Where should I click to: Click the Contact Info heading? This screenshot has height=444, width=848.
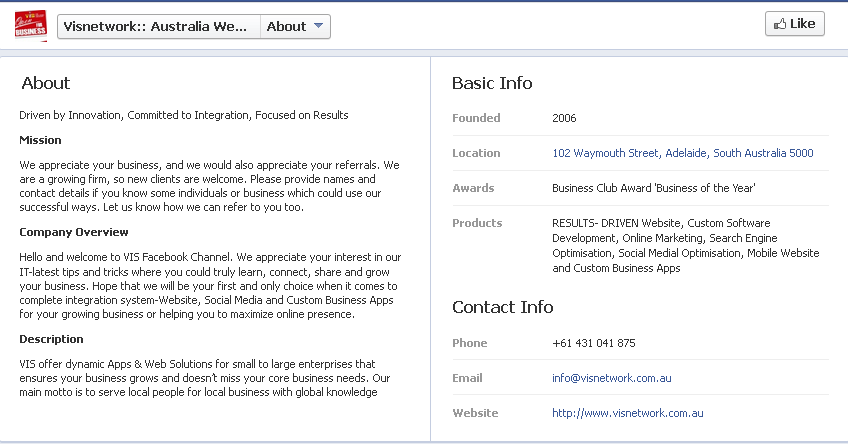pos(502,307)
